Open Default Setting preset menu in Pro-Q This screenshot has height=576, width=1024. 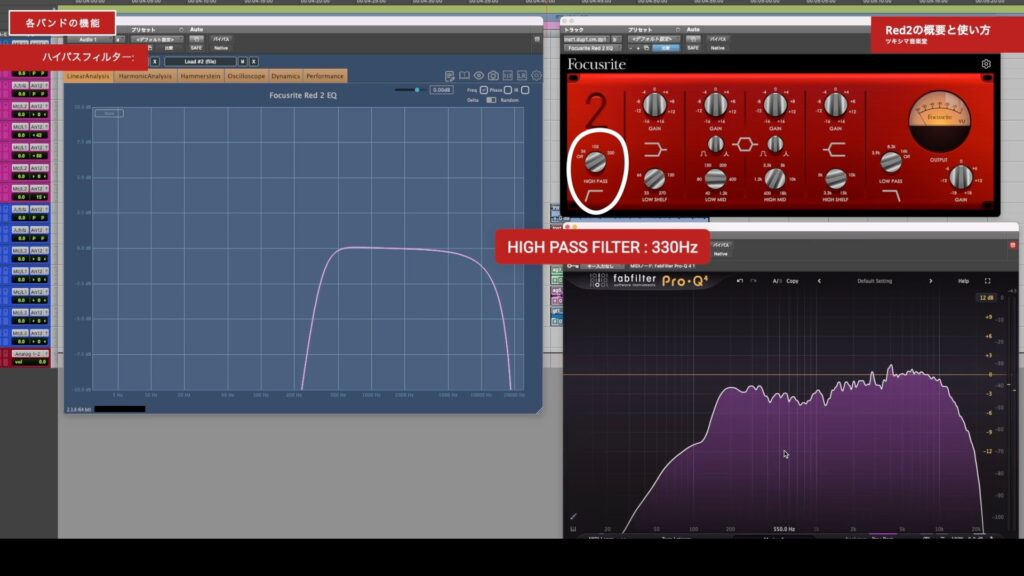[x=874, y=281]
